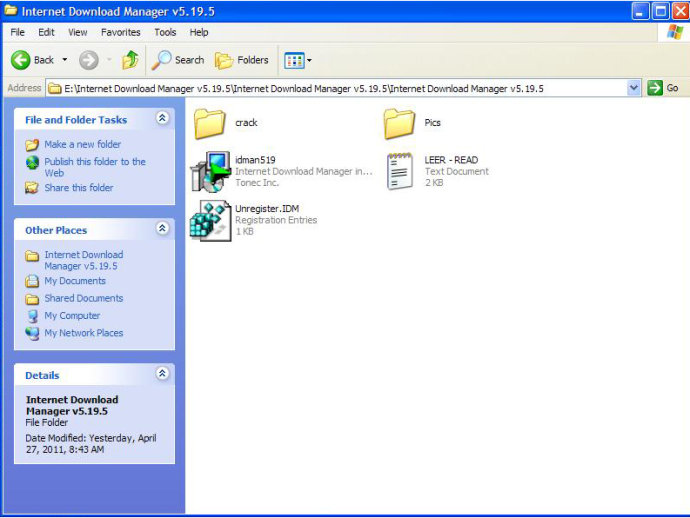Select the LEER - READ text document icon

[x=400, y=171]
